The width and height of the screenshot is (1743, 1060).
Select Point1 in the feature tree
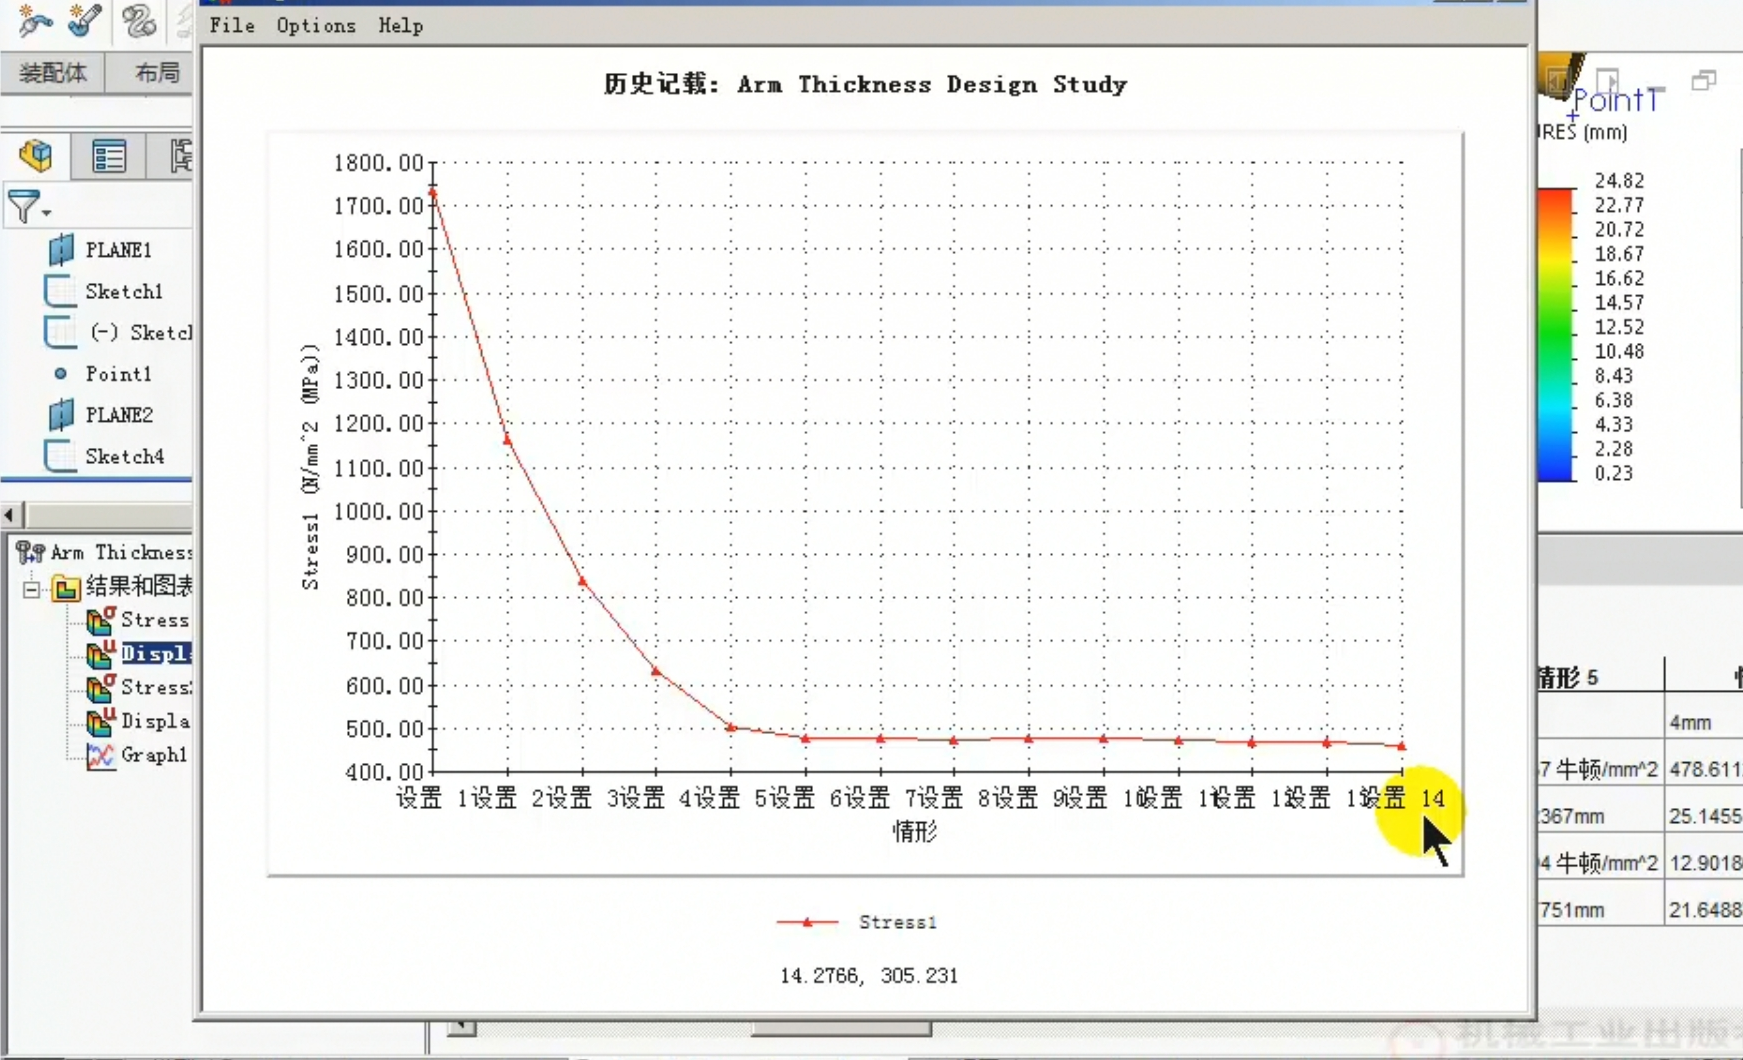click(x=118, y=374)
